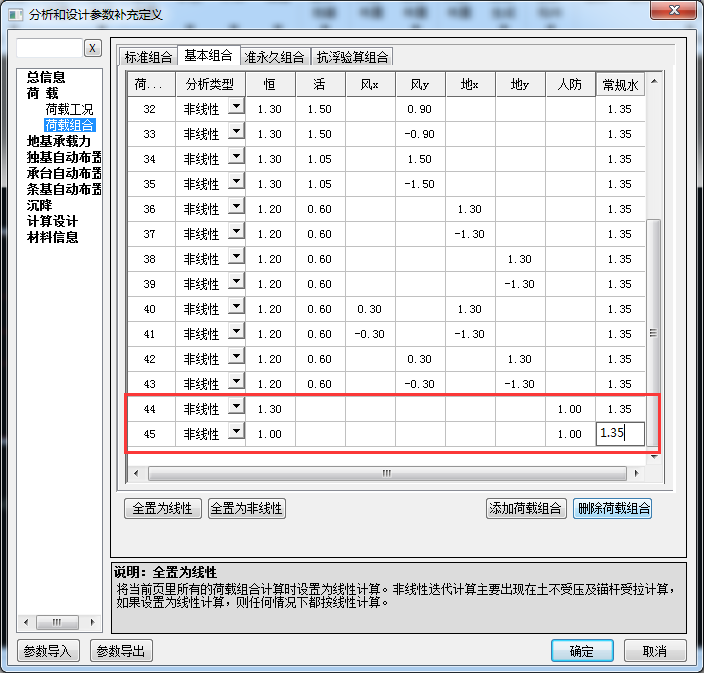This screenshot has height=673, width=704.
Task: Switch to the 抗浮验算组合 tab
Action: click(352, 57)
